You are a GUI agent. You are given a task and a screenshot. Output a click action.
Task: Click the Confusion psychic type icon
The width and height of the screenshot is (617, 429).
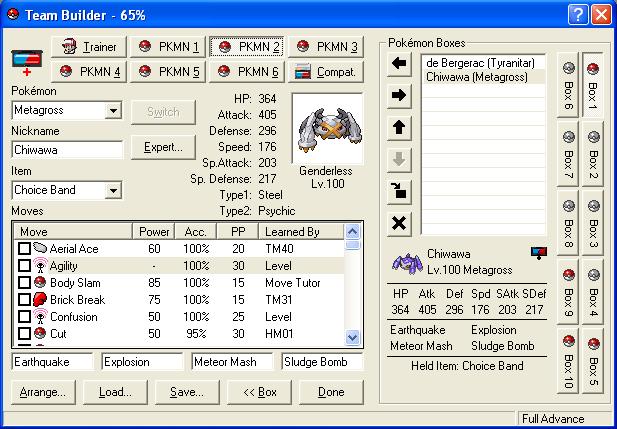(x=40, y=316)
